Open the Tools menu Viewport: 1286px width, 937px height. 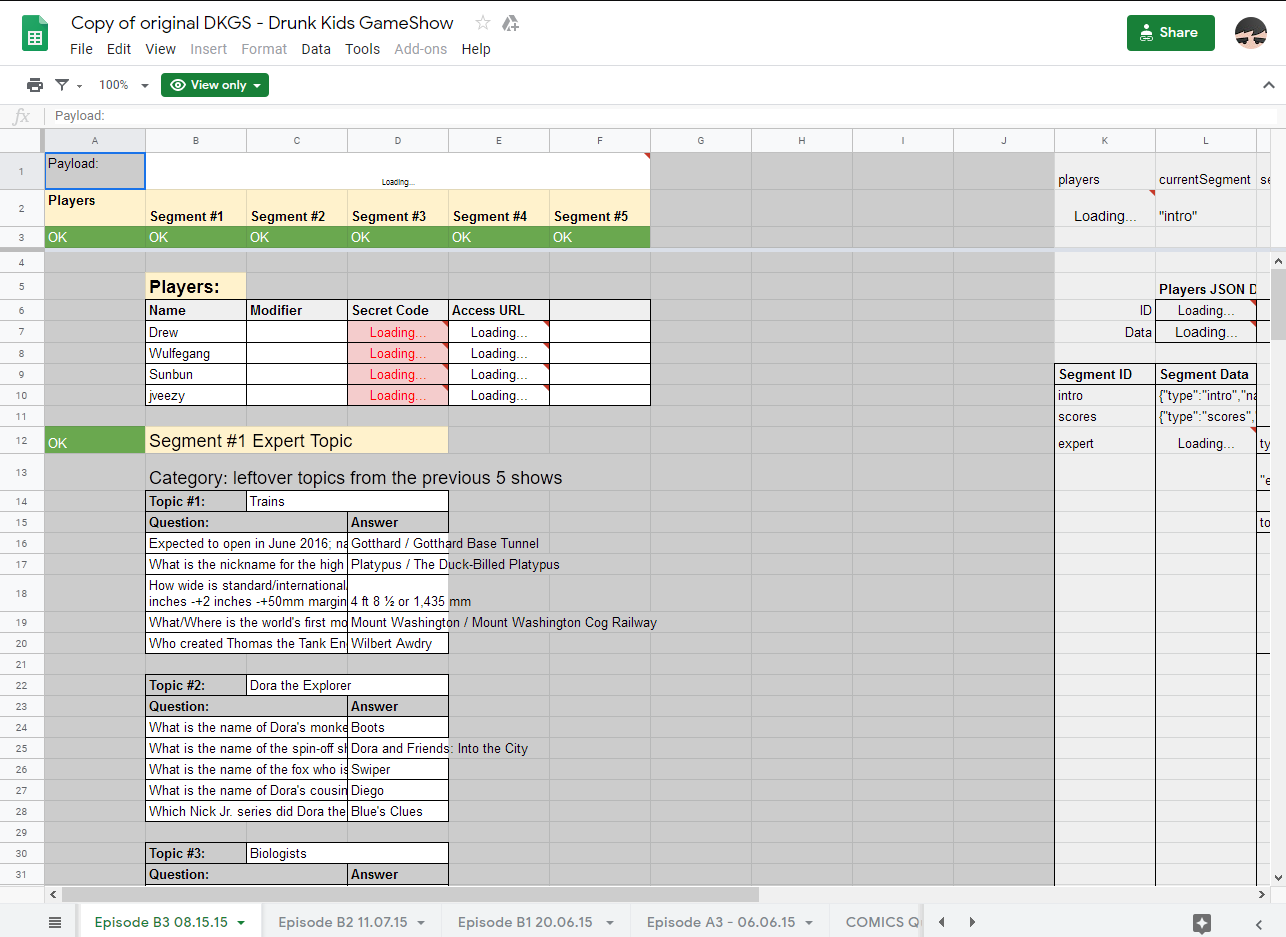tap(363, 49)
